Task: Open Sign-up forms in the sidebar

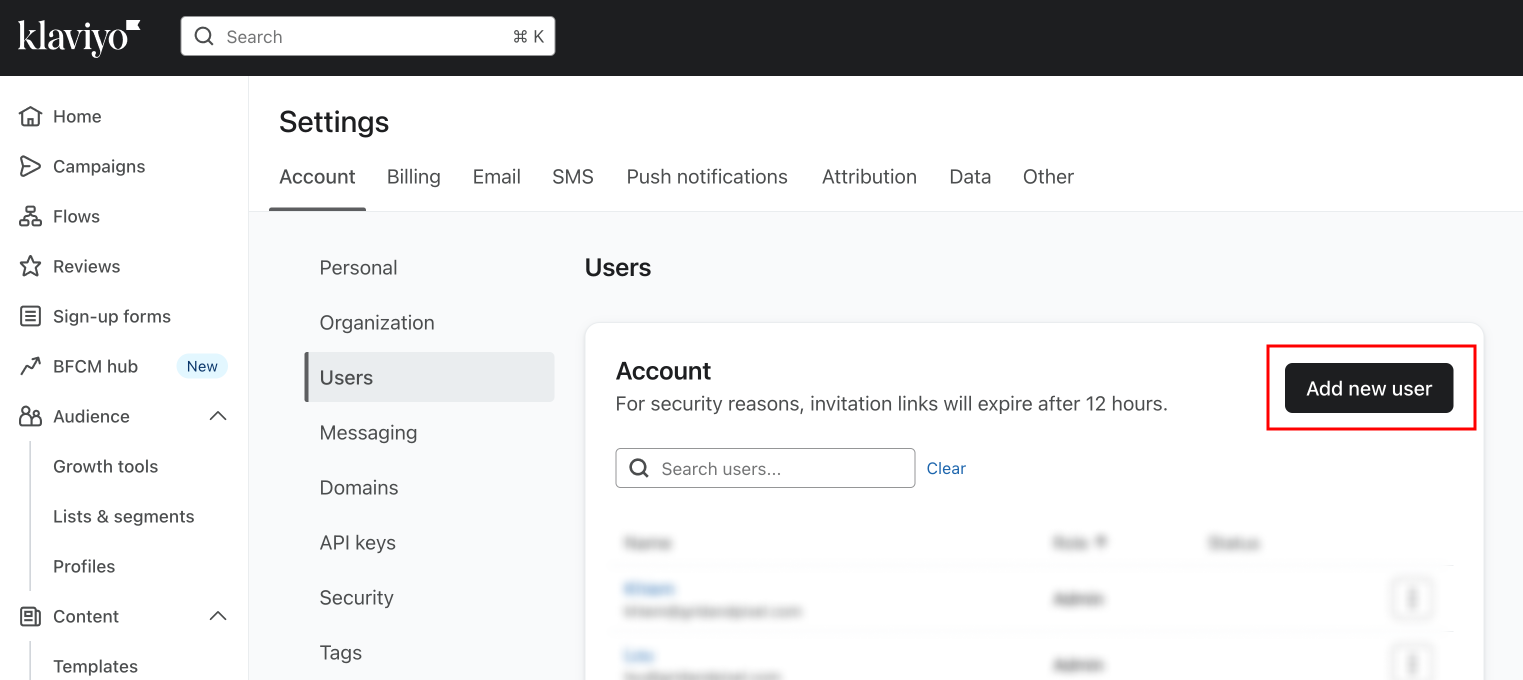Action: 112,316
